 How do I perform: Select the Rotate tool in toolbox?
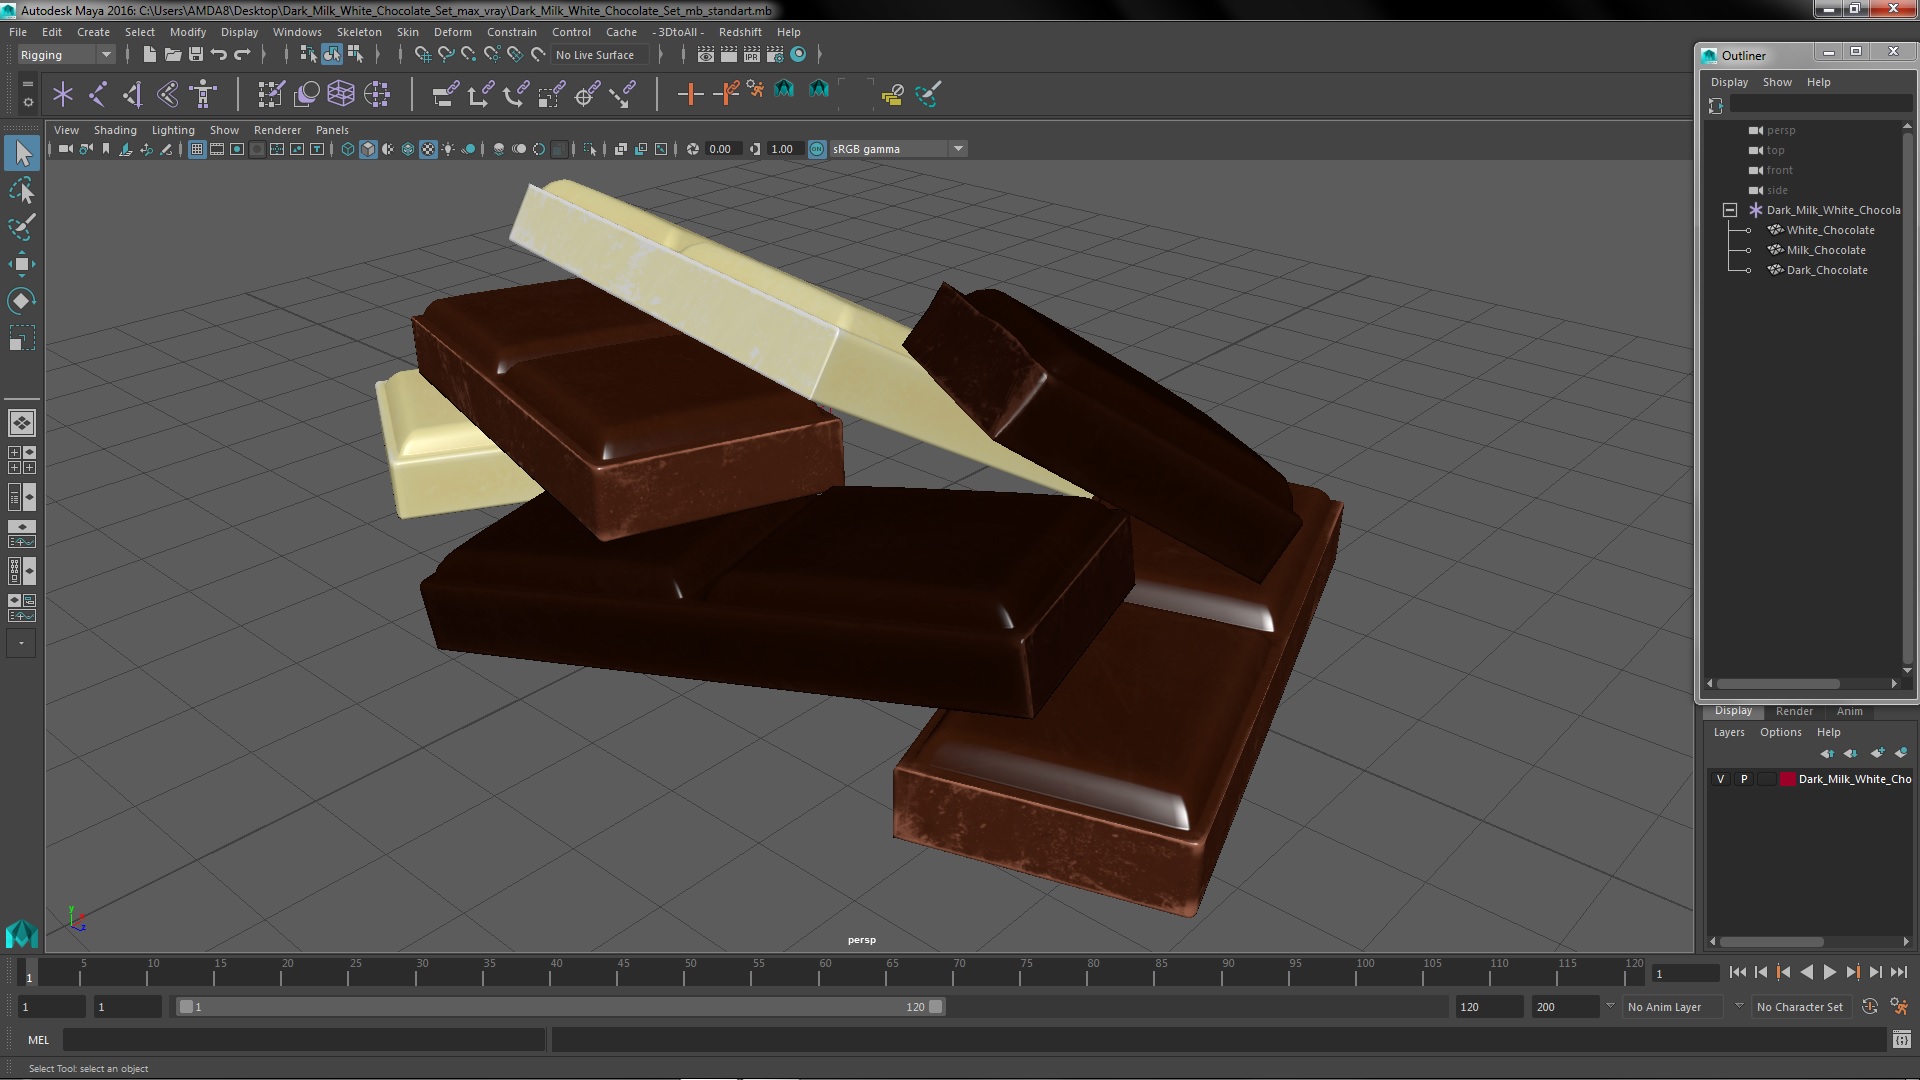coord(21,301)
